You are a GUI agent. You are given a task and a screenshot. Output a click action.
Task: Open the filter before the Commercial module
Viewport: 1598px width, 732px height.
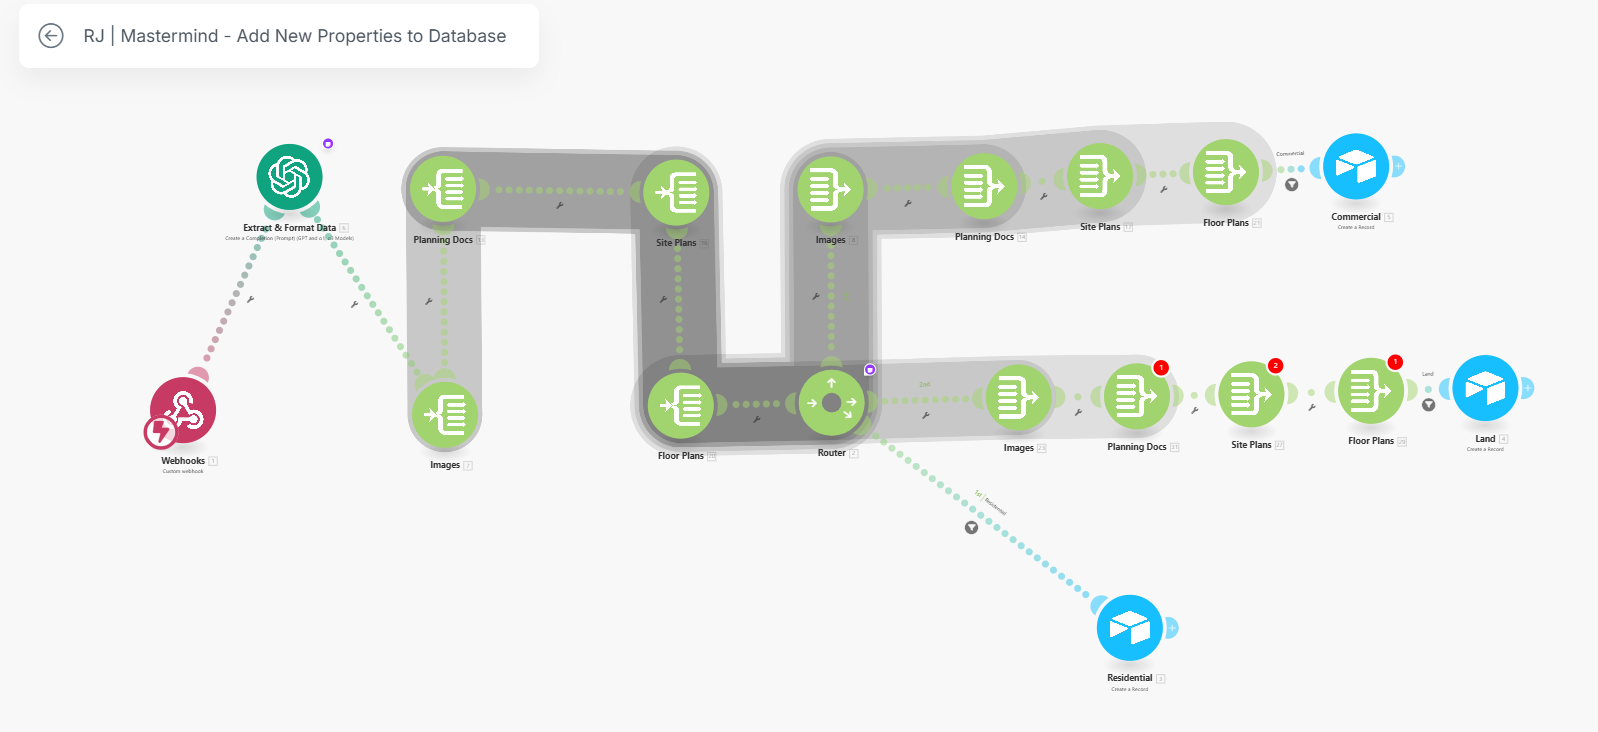coord(1292,185)
